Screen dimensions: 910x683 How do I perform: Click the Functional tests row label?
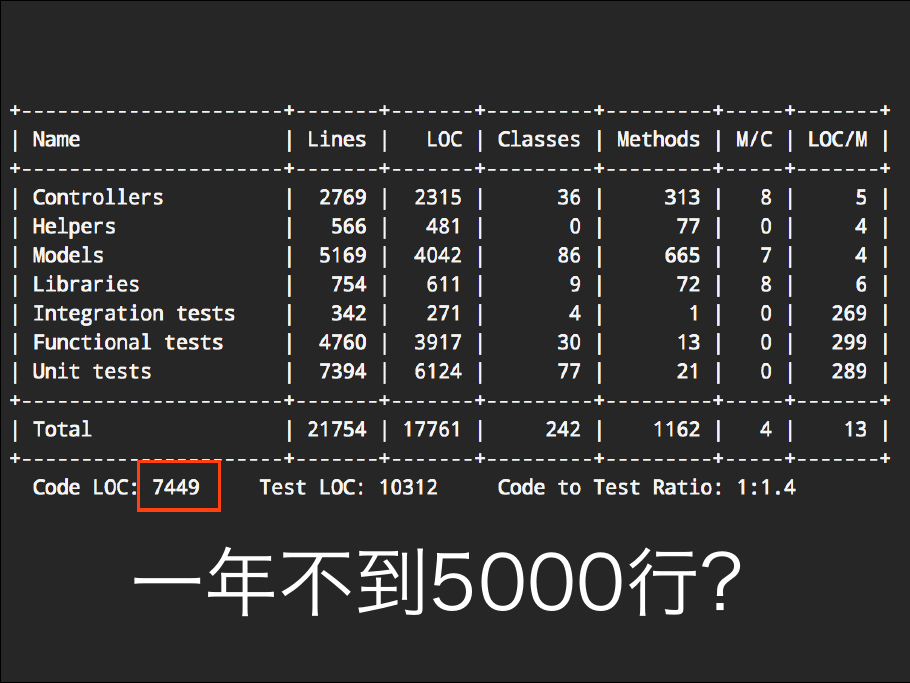coord(128,343)
